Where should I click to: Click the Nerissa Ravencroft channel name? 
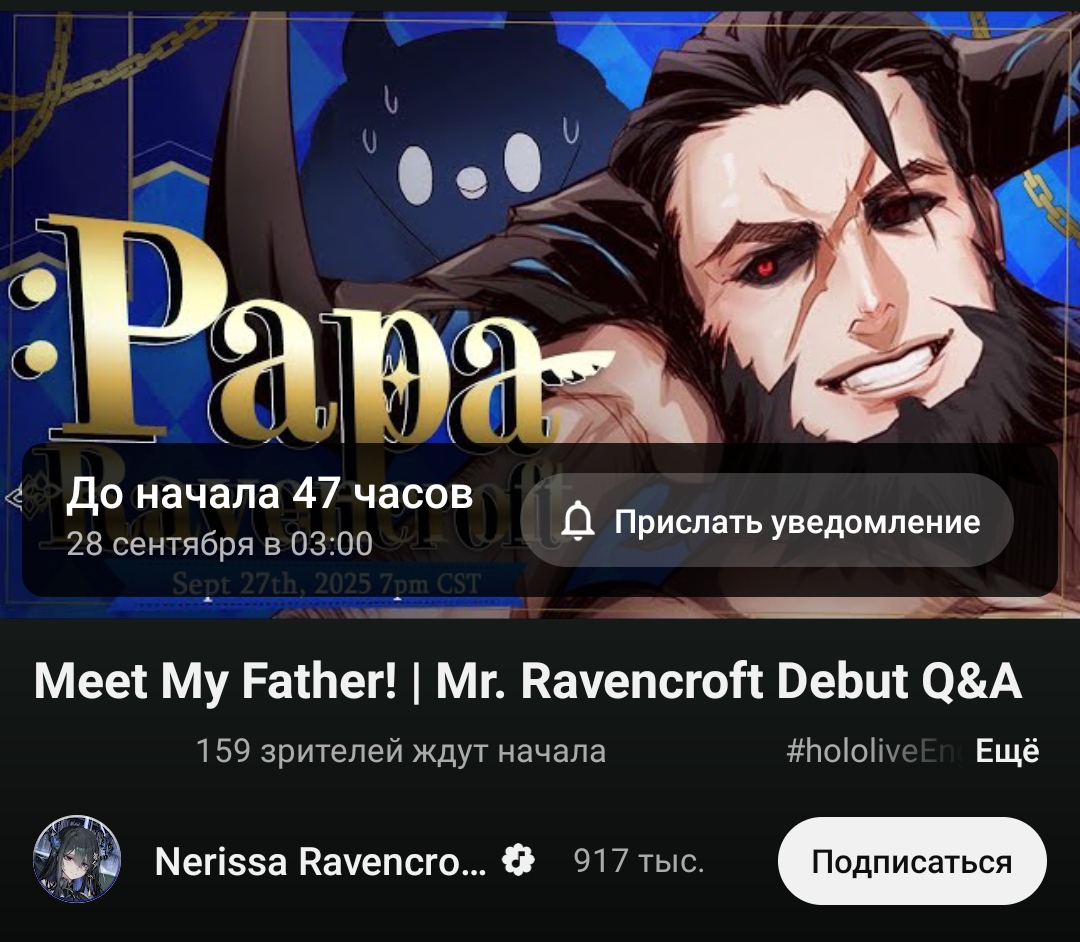pos(321,861)
